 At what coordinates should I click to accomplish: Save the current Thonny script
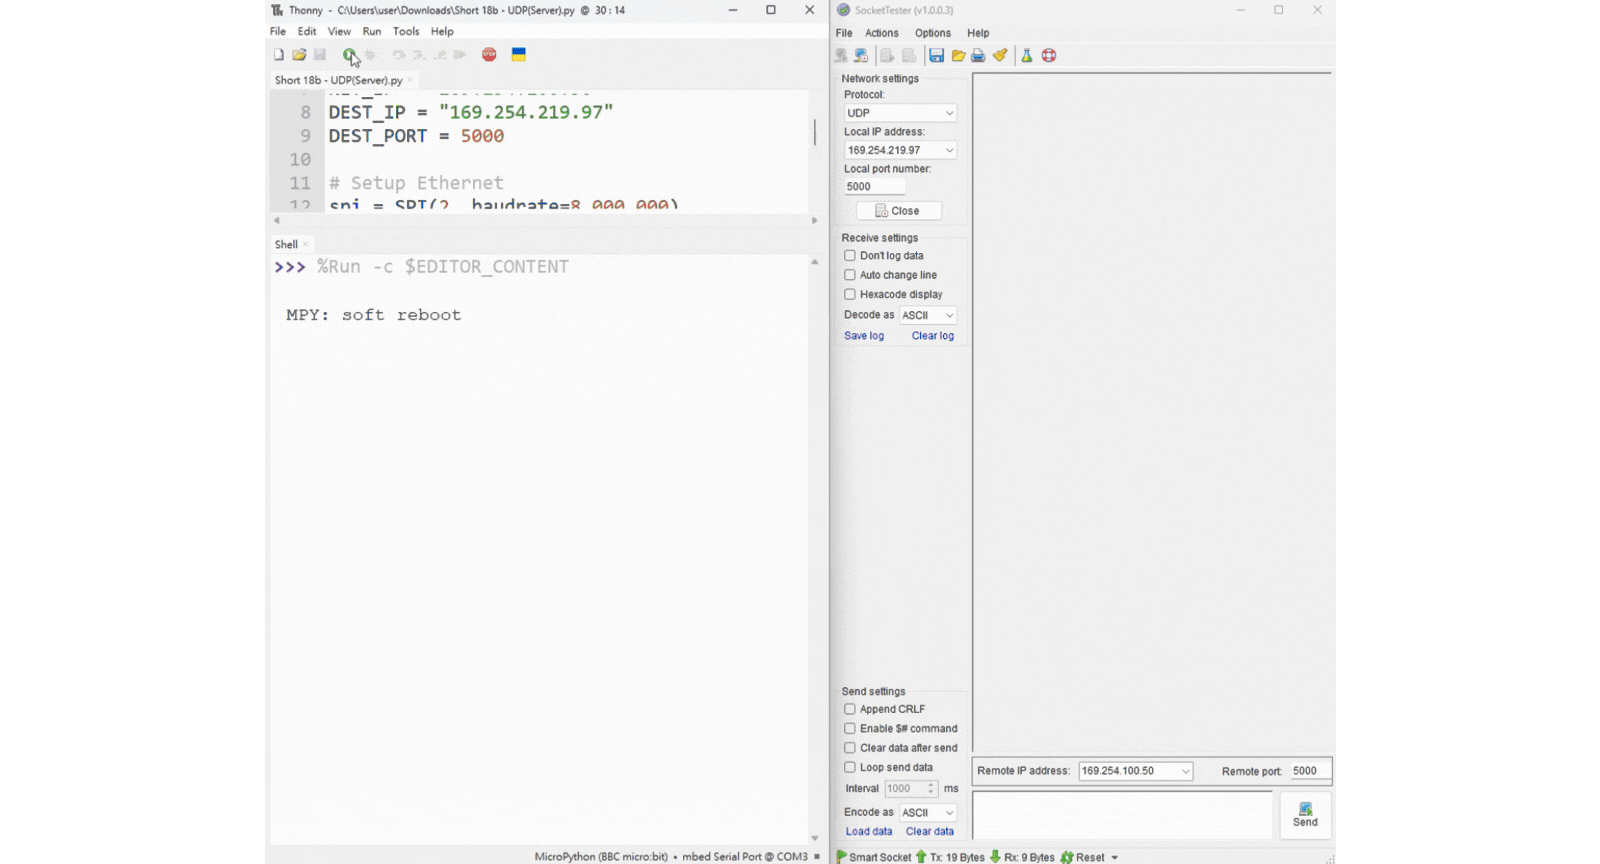point(320,55)
